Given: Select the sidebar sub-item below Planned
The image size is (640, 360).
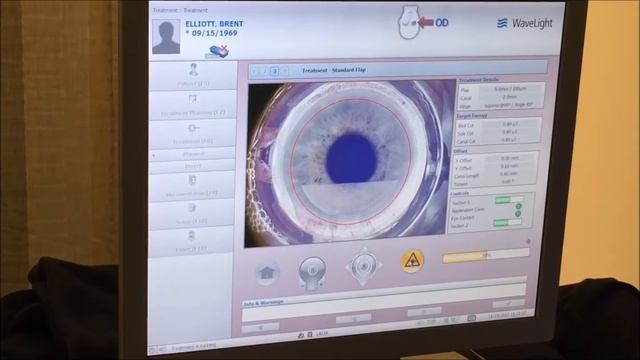Looking at the screenshot, I should point(192,166).
